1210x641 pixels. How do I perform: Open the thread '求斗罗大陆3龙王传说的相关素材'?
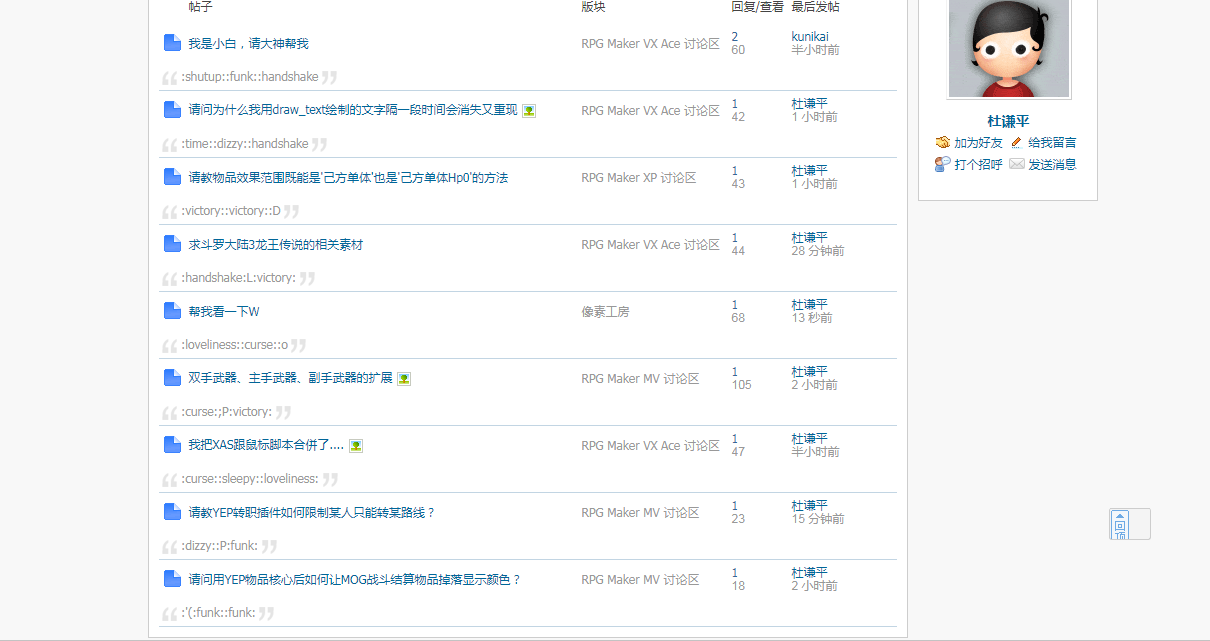pos(276,245)
